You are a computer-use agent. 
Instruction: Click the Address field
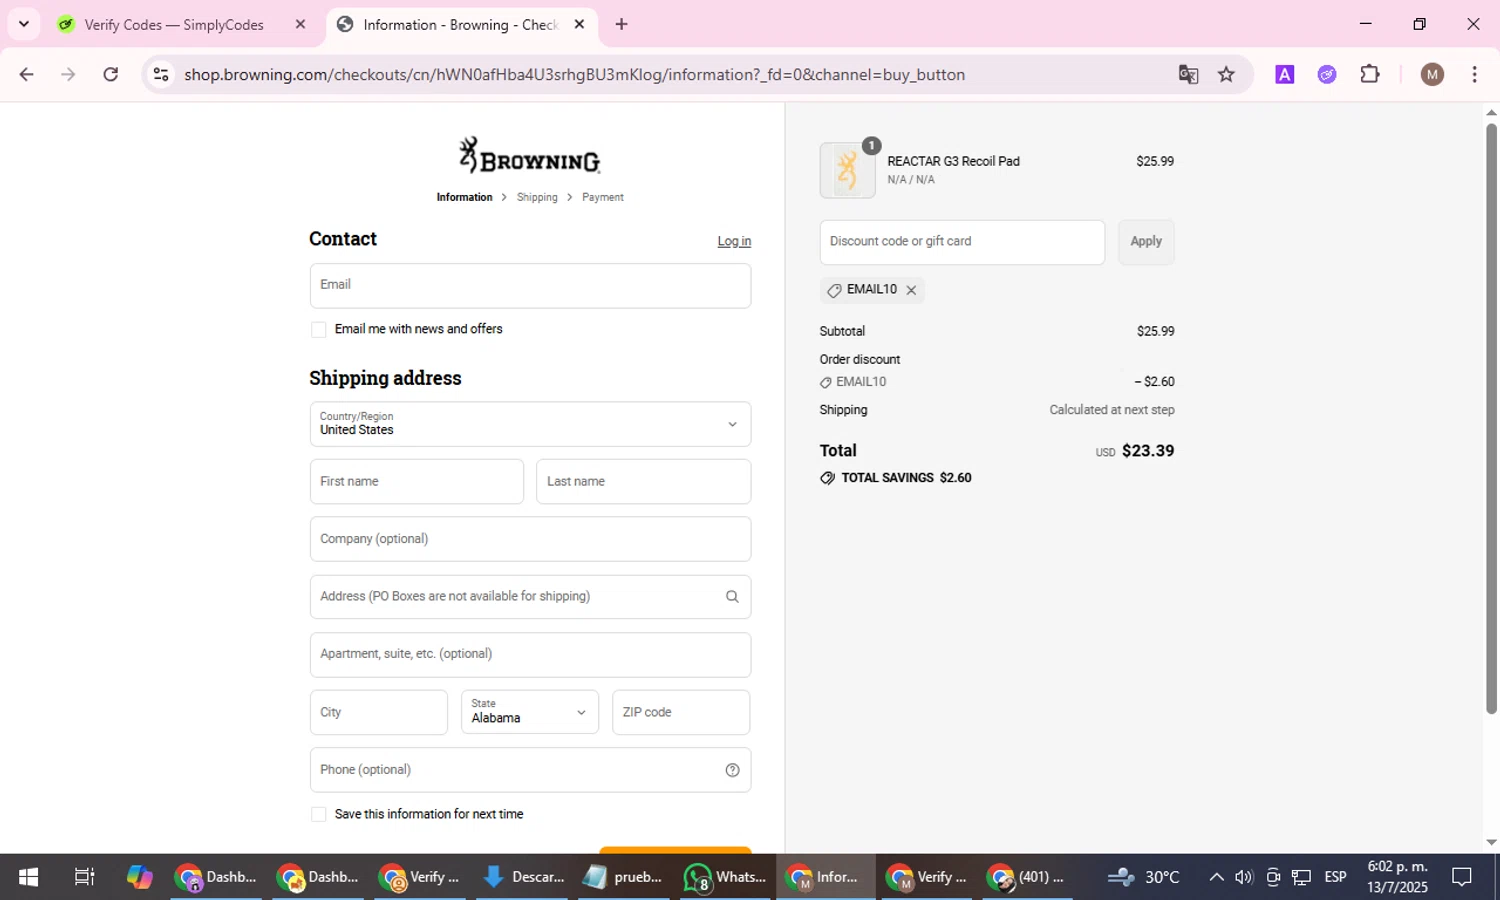point(530,597)
